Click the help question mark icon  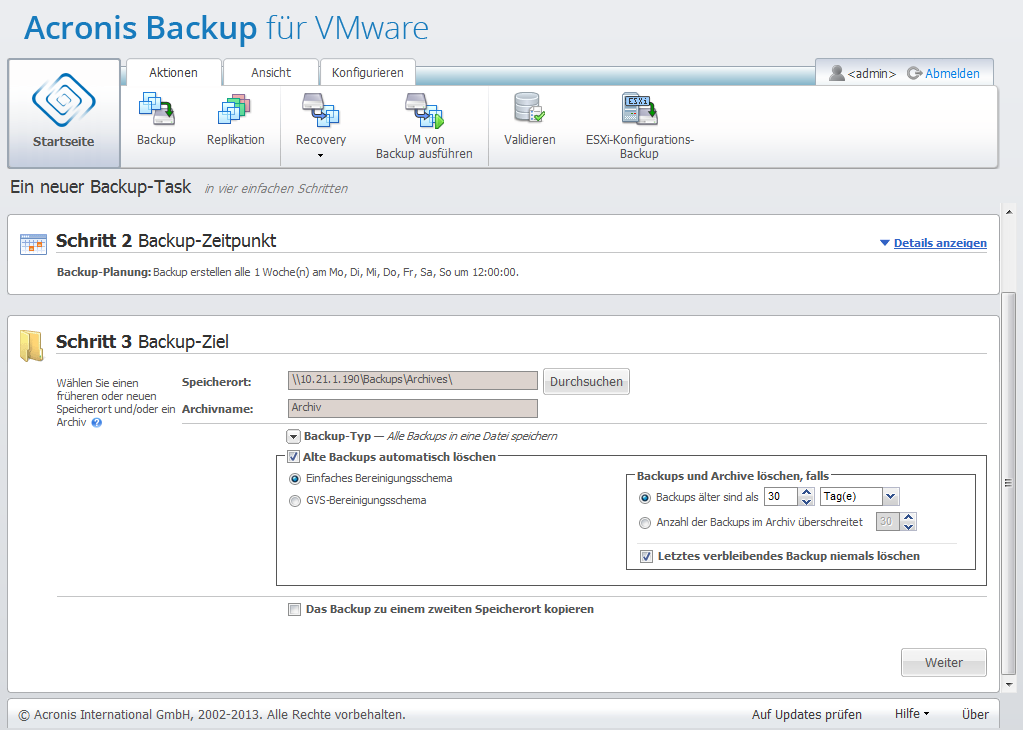pos(97,423)
